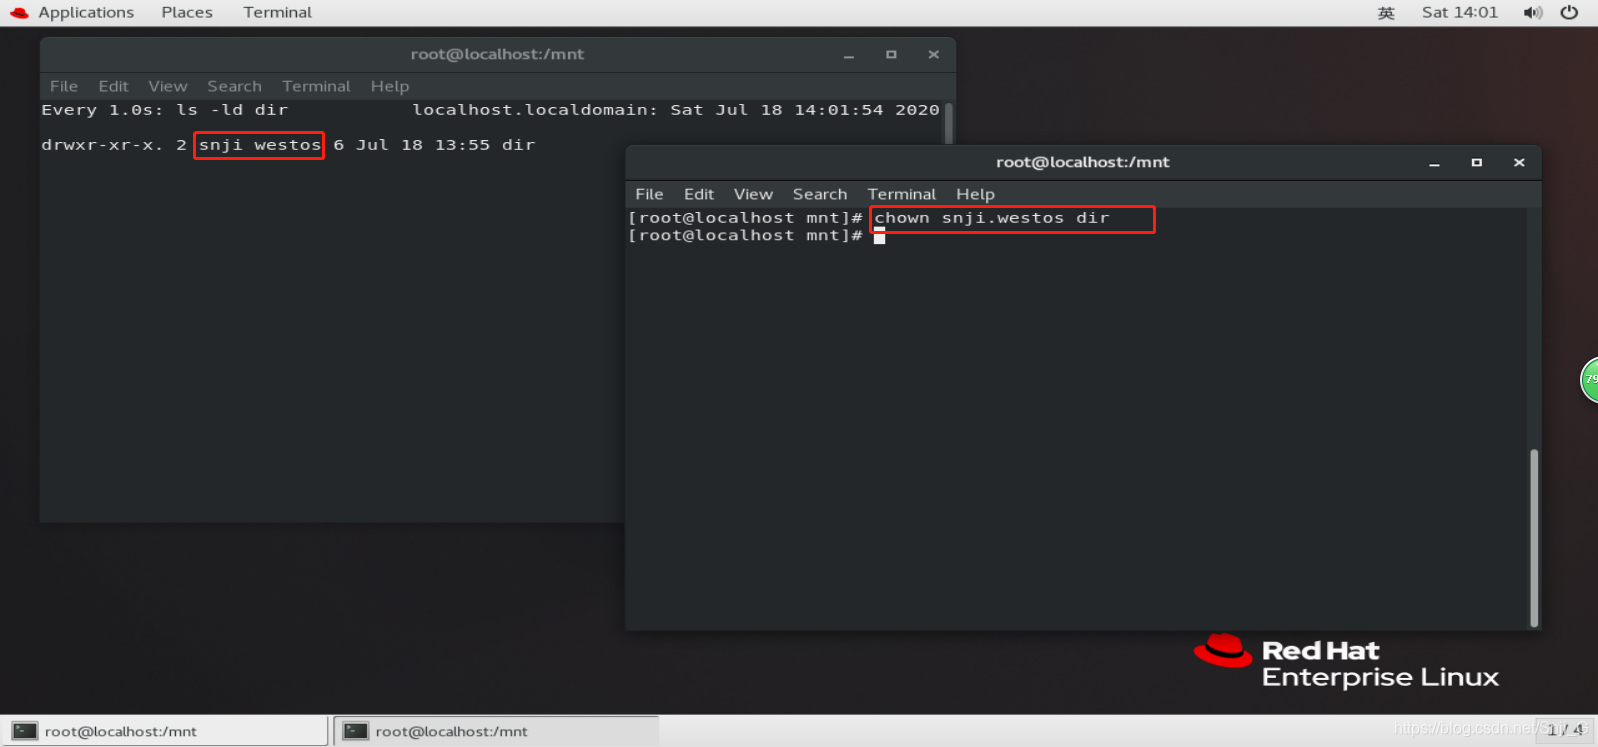Open Search menu in back terminal window
This screenshot has width=1598, height=747.
pyautogui.click(x=234, y=86)
